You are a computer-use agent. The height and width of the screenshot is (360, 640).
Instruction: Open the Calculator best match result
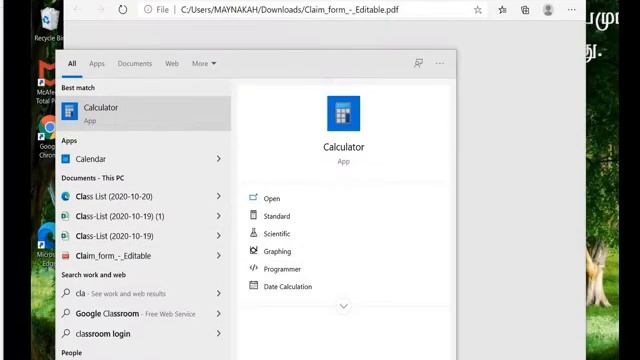(143, 113)
